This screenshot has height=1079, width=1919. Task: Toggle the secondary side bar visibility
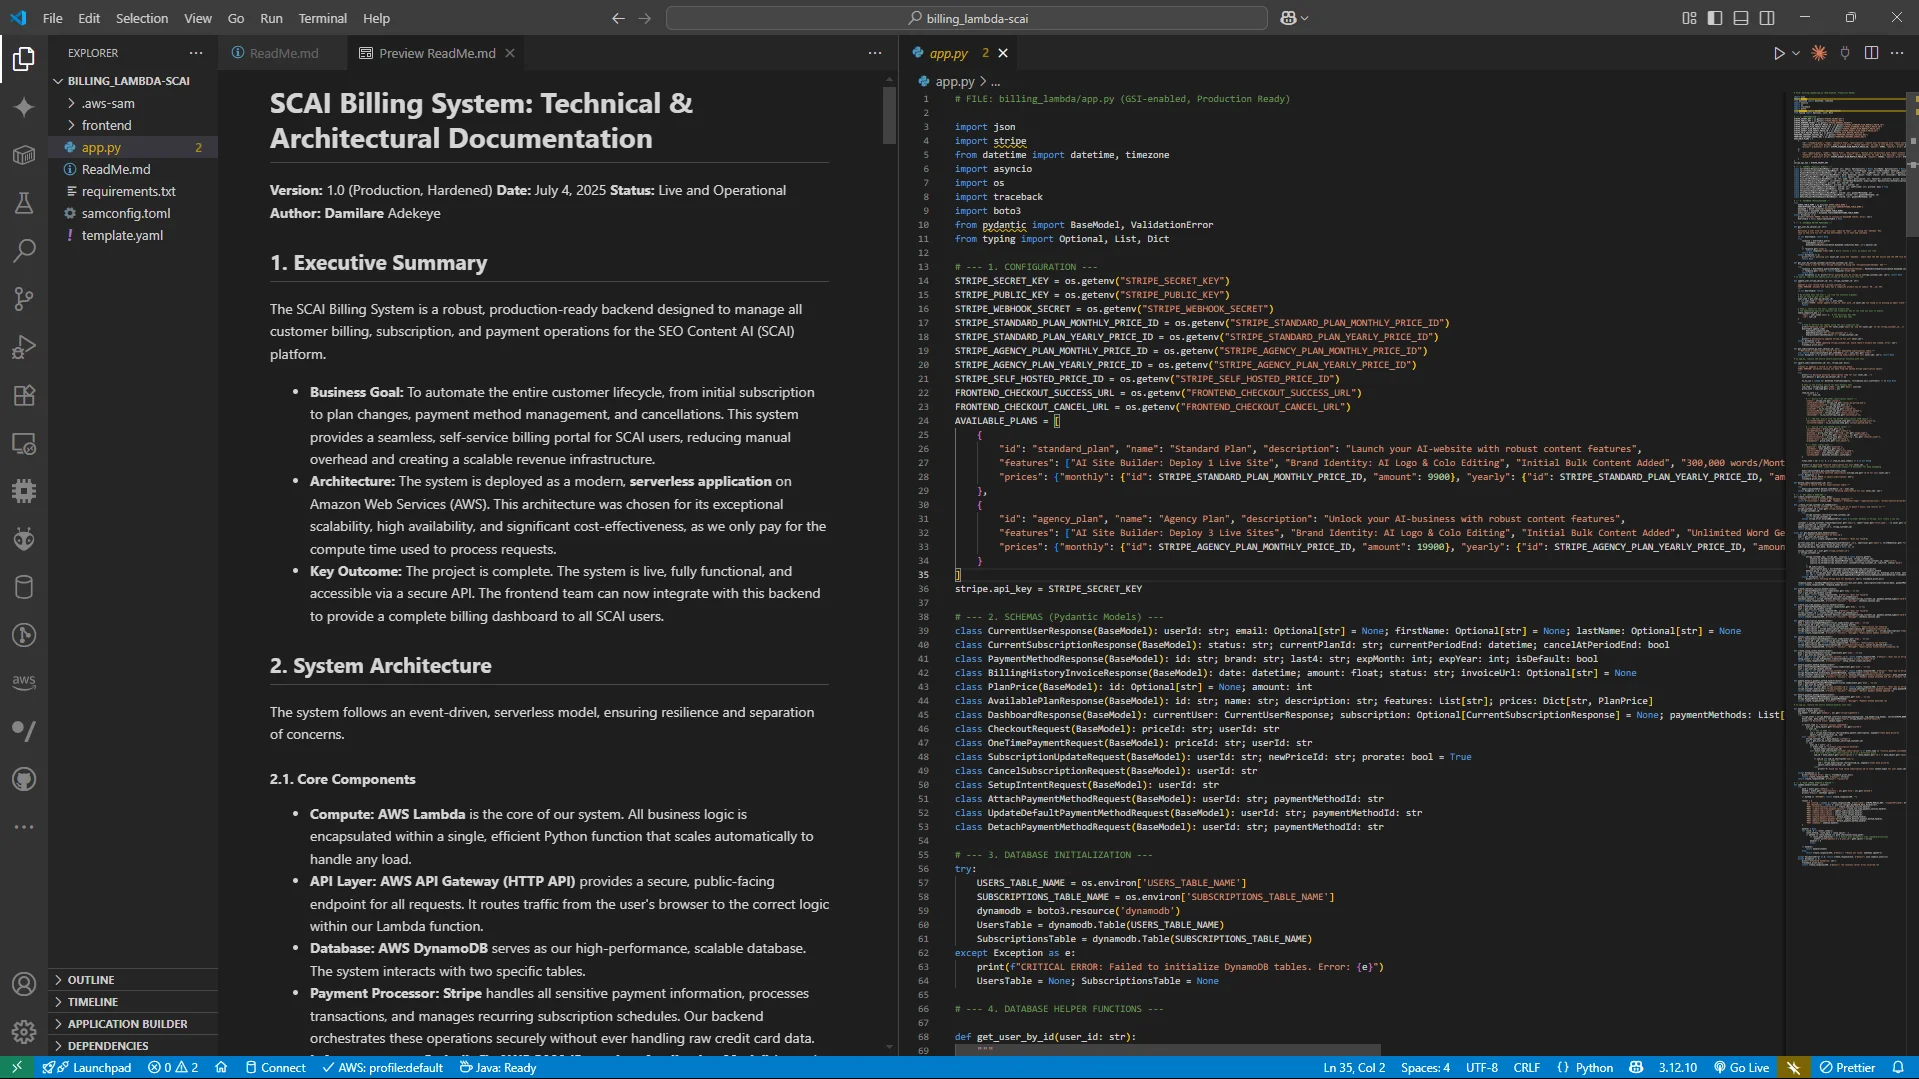pyautogui.click(x=1767, y=18)
